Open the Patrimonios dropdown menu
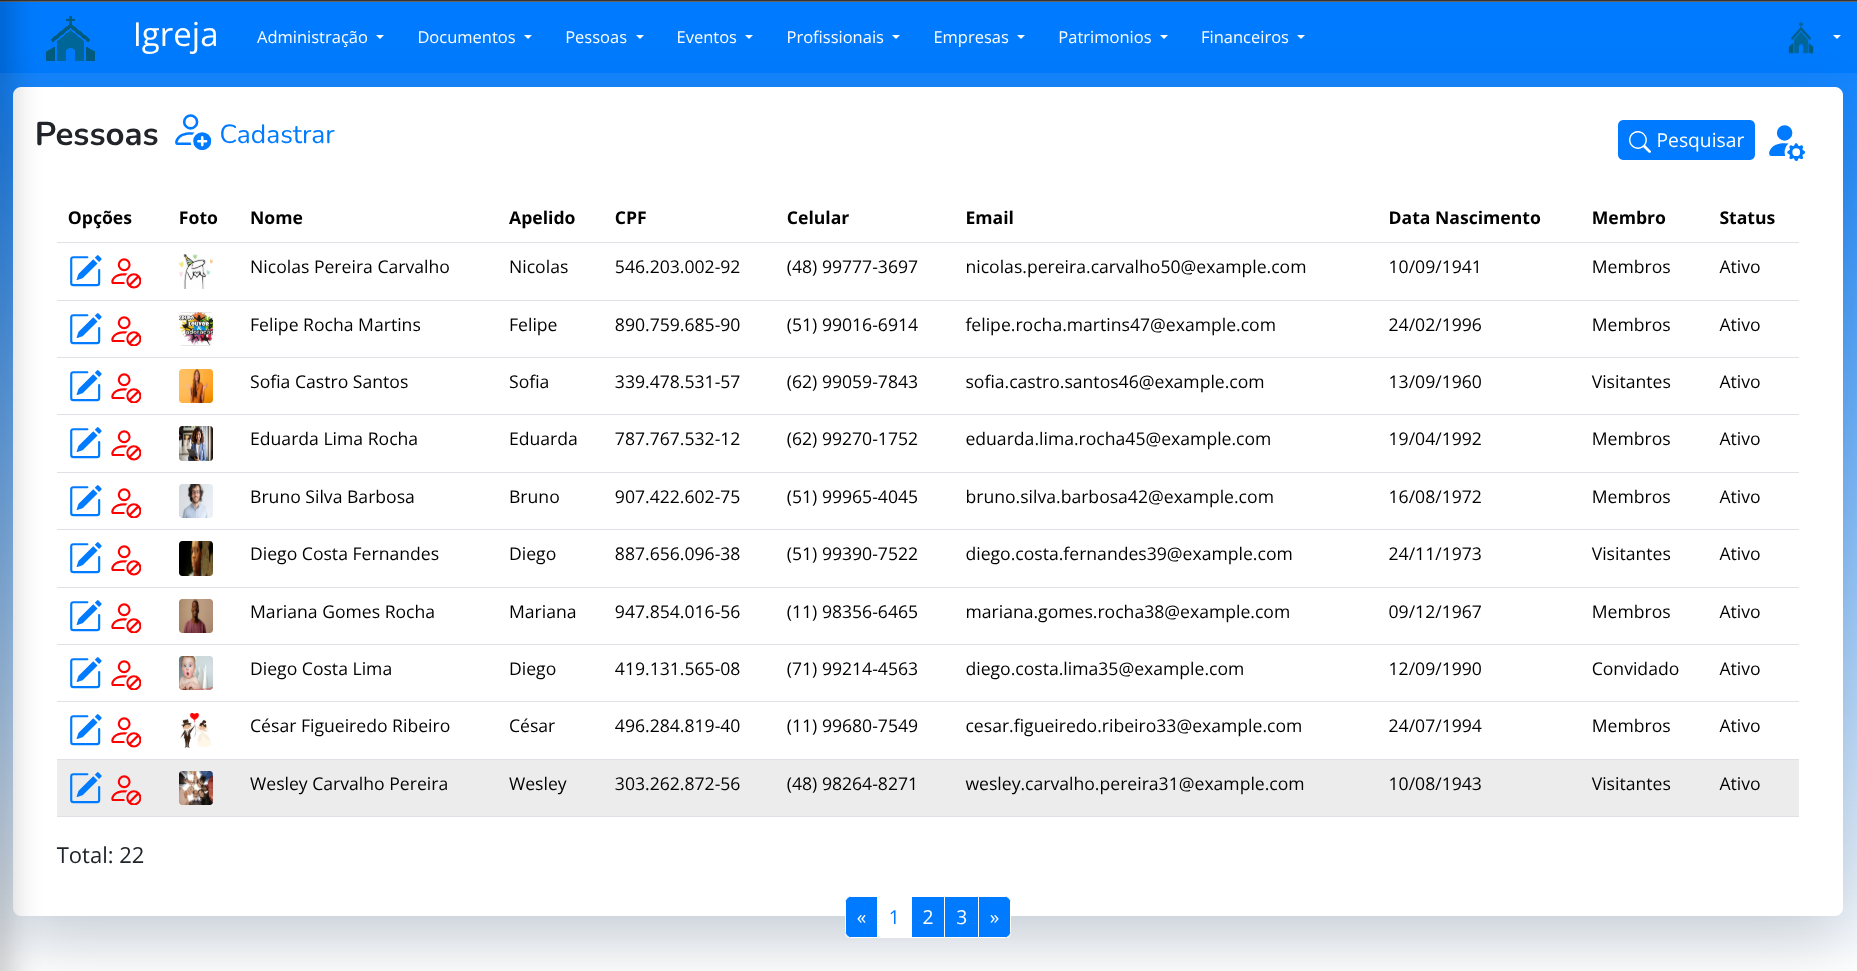Viewport: 1857px width, 971px height. click(1112, 37)
